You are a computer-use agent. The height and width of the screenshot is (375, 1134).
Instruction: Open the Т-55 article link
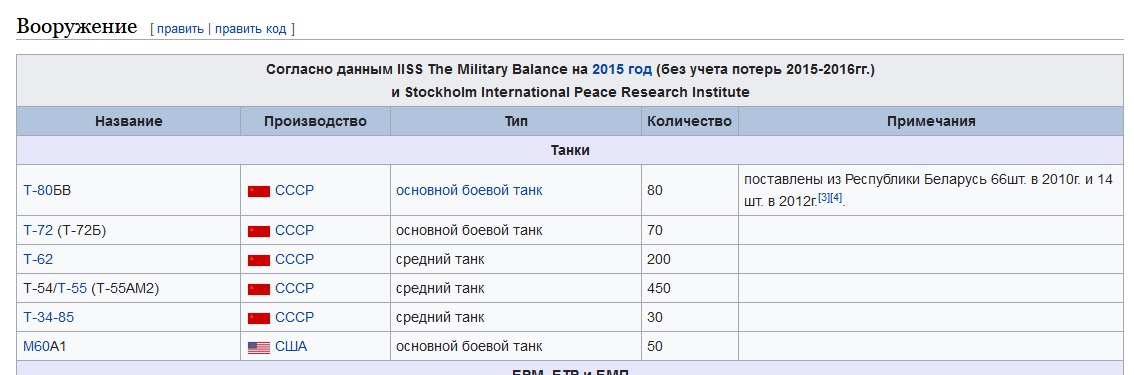coord(72,288)
